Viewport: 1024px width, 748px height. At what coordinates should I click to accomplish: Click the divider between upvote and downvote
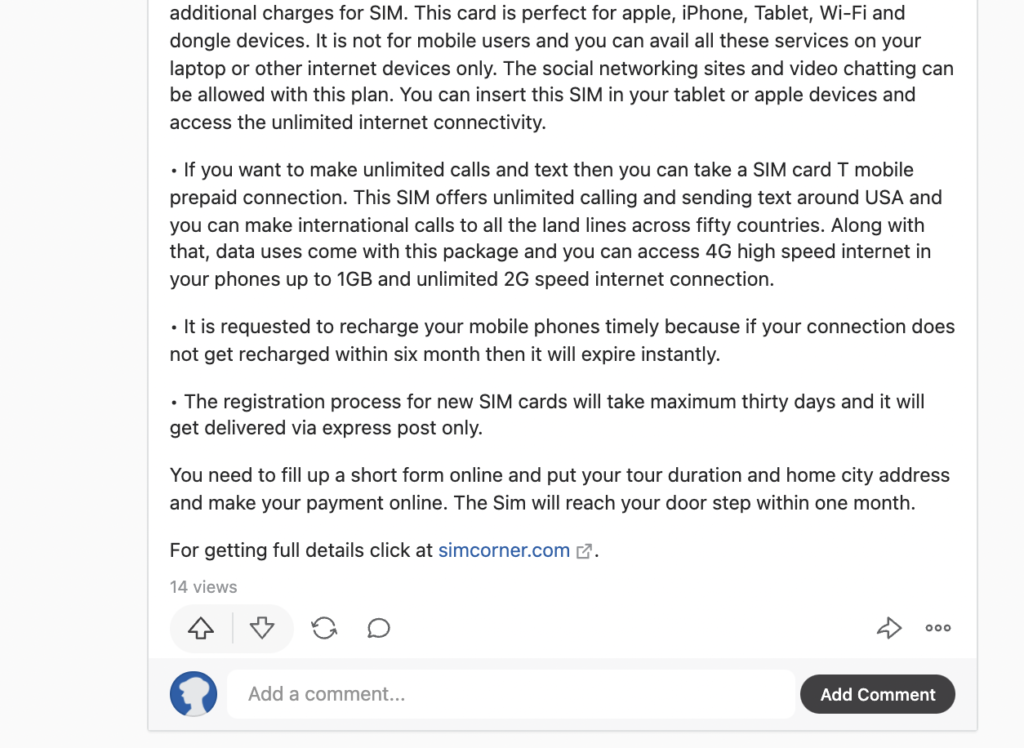click(x=232, y=628)
